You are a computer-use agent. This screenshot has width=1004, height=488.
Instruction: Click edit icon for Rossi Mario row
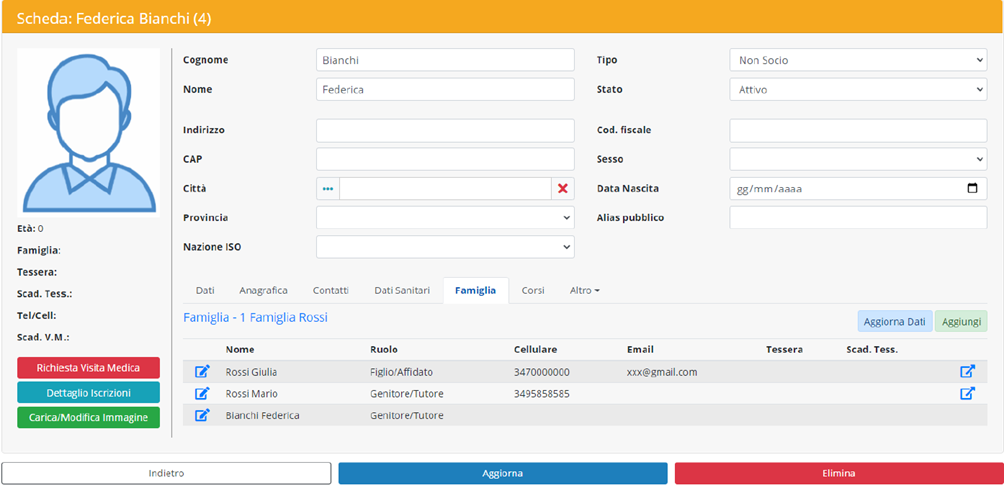202,394
